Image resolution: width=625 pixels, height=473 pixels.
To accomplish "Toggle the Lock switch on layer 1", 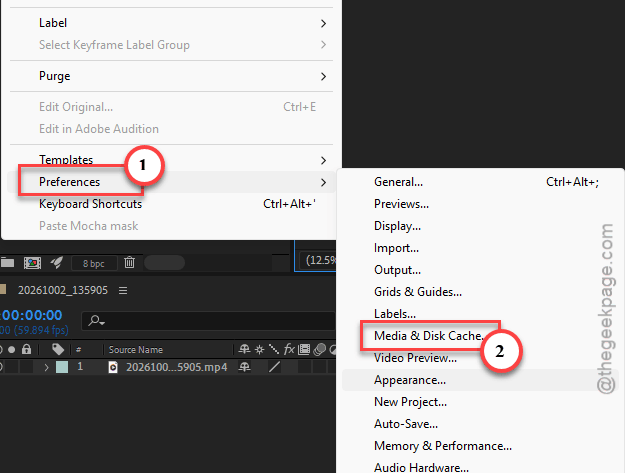I will (x=26, y=367).
